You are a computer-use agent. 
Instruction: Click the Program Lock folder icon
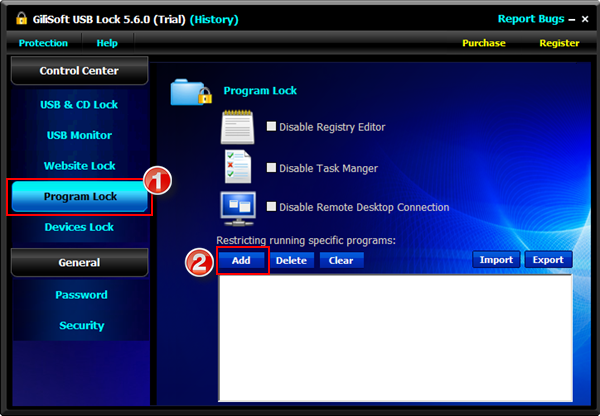(191, 92)
